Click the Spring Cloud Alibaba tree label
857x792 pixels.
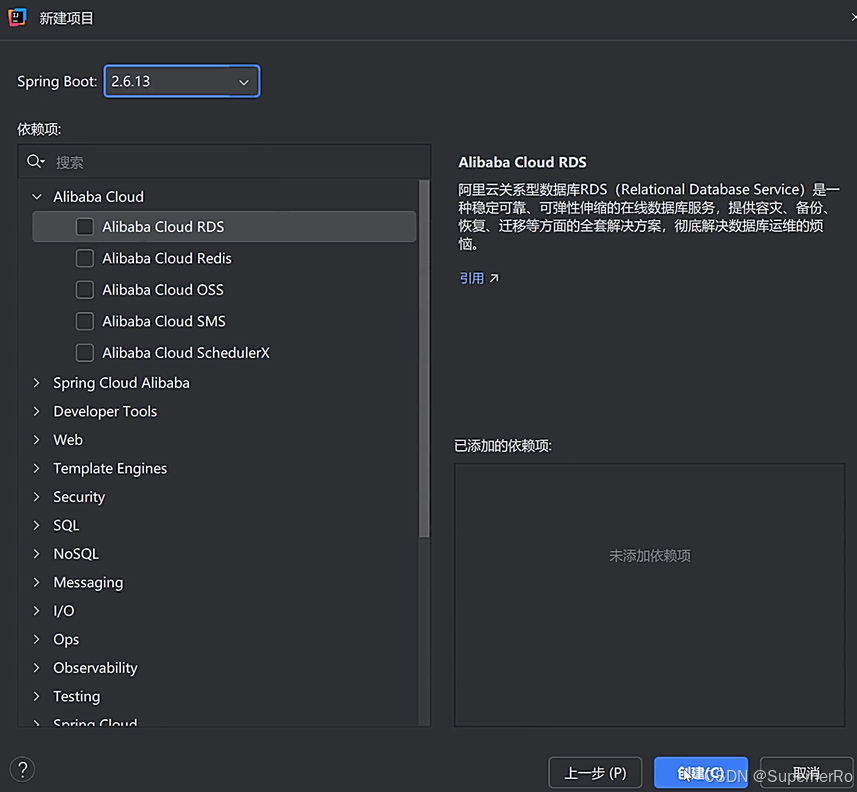(x=121, y=383)
